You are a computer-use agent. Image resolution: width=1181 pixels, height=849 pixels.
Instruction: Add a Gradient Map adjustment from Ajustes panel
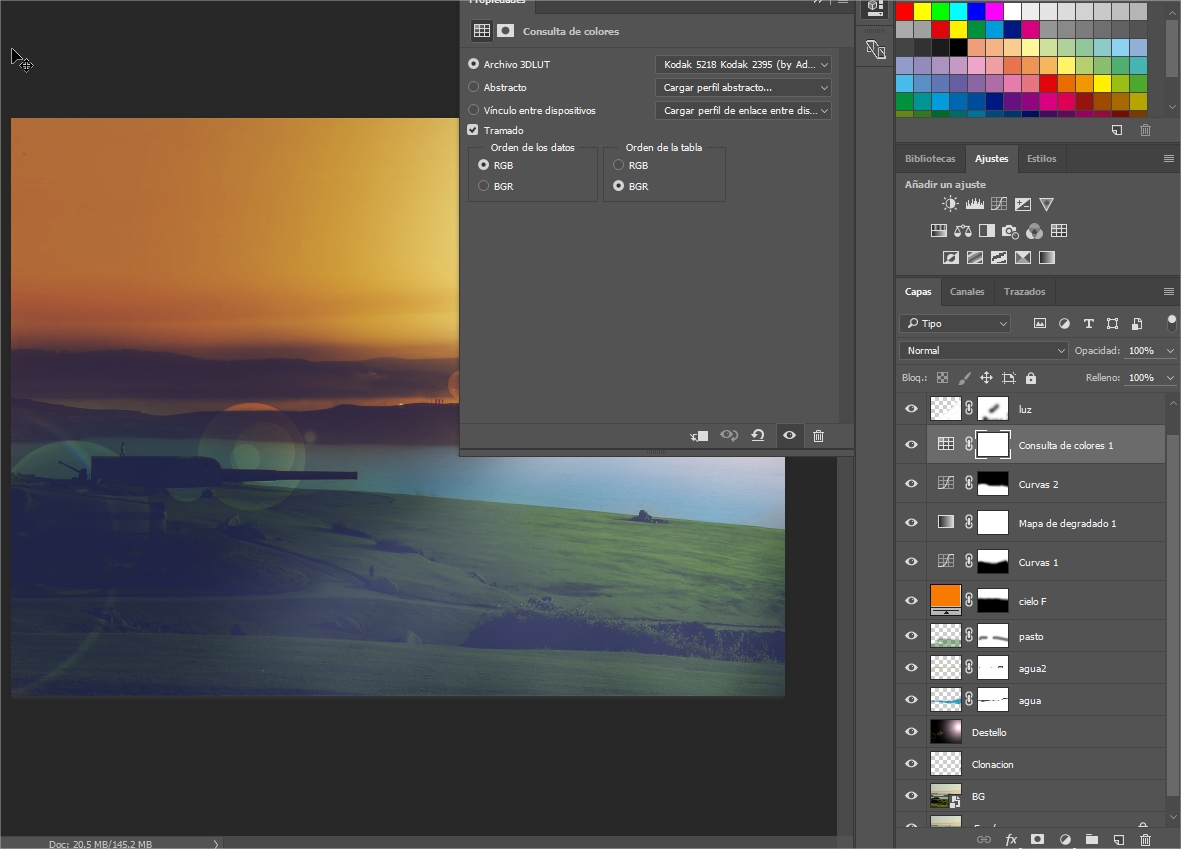click(1047, 258)
